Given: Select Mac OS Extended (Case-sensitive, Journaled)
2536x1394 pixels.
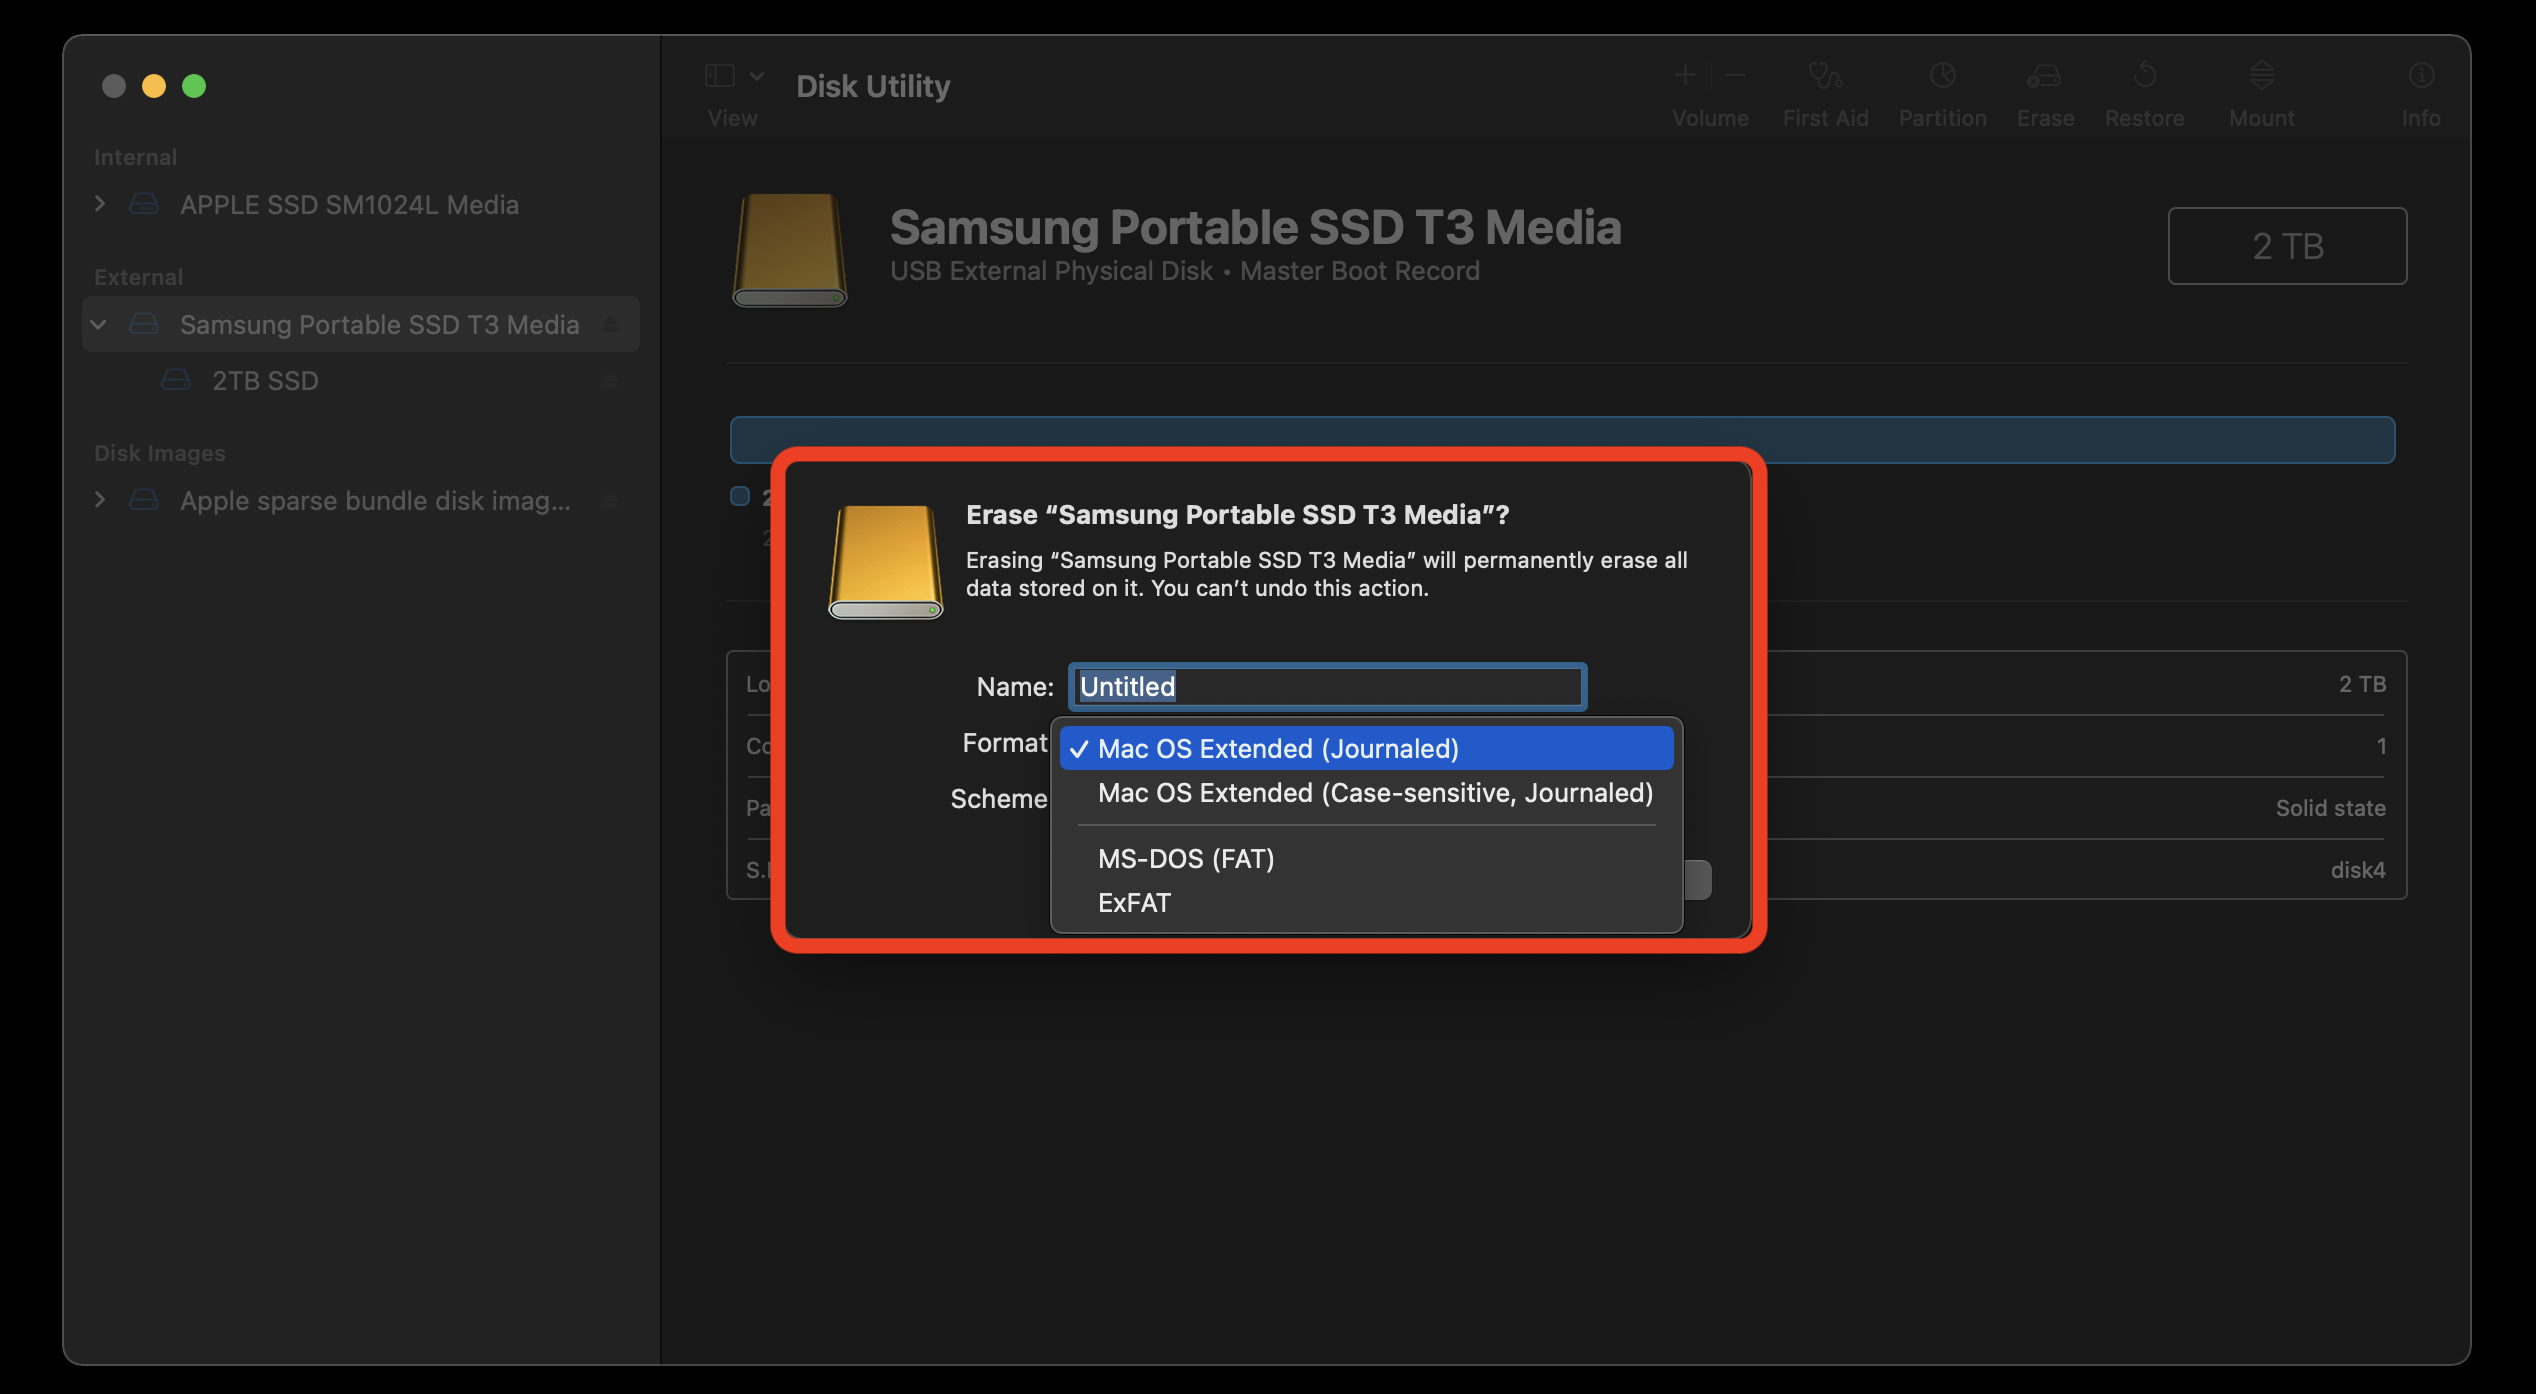Looking at the screenshot, I should click(x=1374, y=791).
